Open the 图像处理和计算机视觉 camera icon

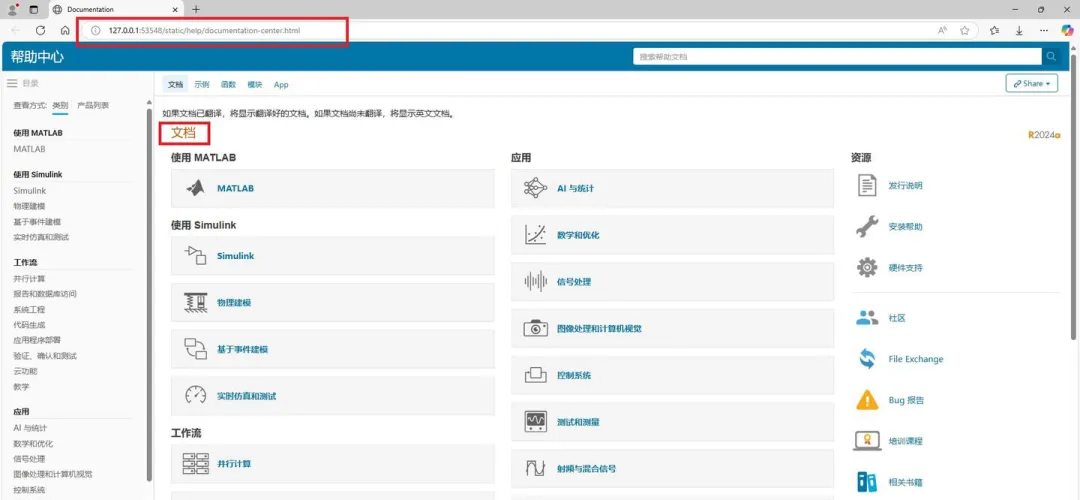coord(535,329)
